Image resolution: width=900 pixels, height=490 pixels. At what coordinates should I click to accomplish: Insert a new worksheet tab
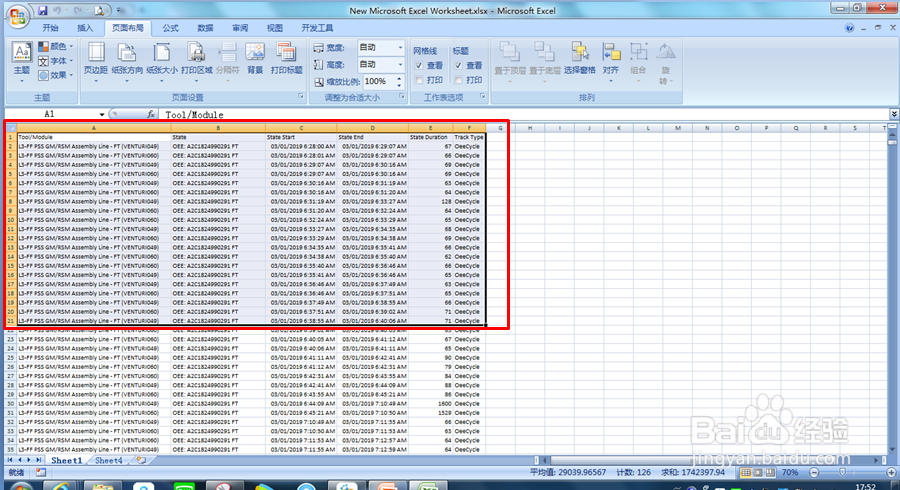click(141, 460)
